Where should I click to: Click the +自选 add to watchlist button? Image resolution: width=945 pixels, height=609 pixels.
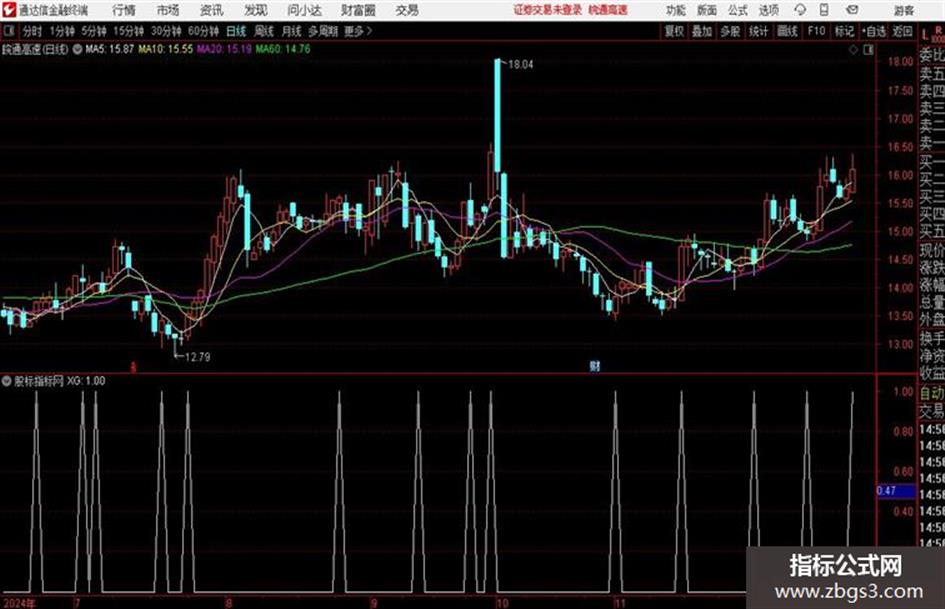(874, 31)
